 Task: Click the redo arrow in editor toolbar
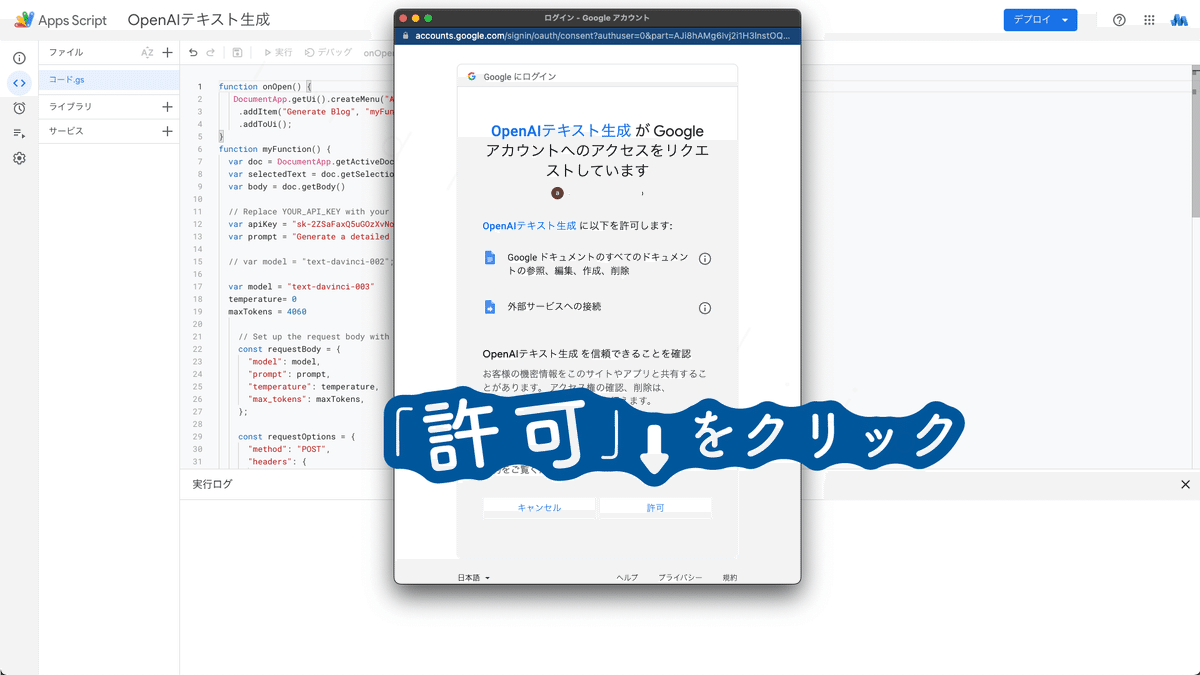(x=210, y=52)
